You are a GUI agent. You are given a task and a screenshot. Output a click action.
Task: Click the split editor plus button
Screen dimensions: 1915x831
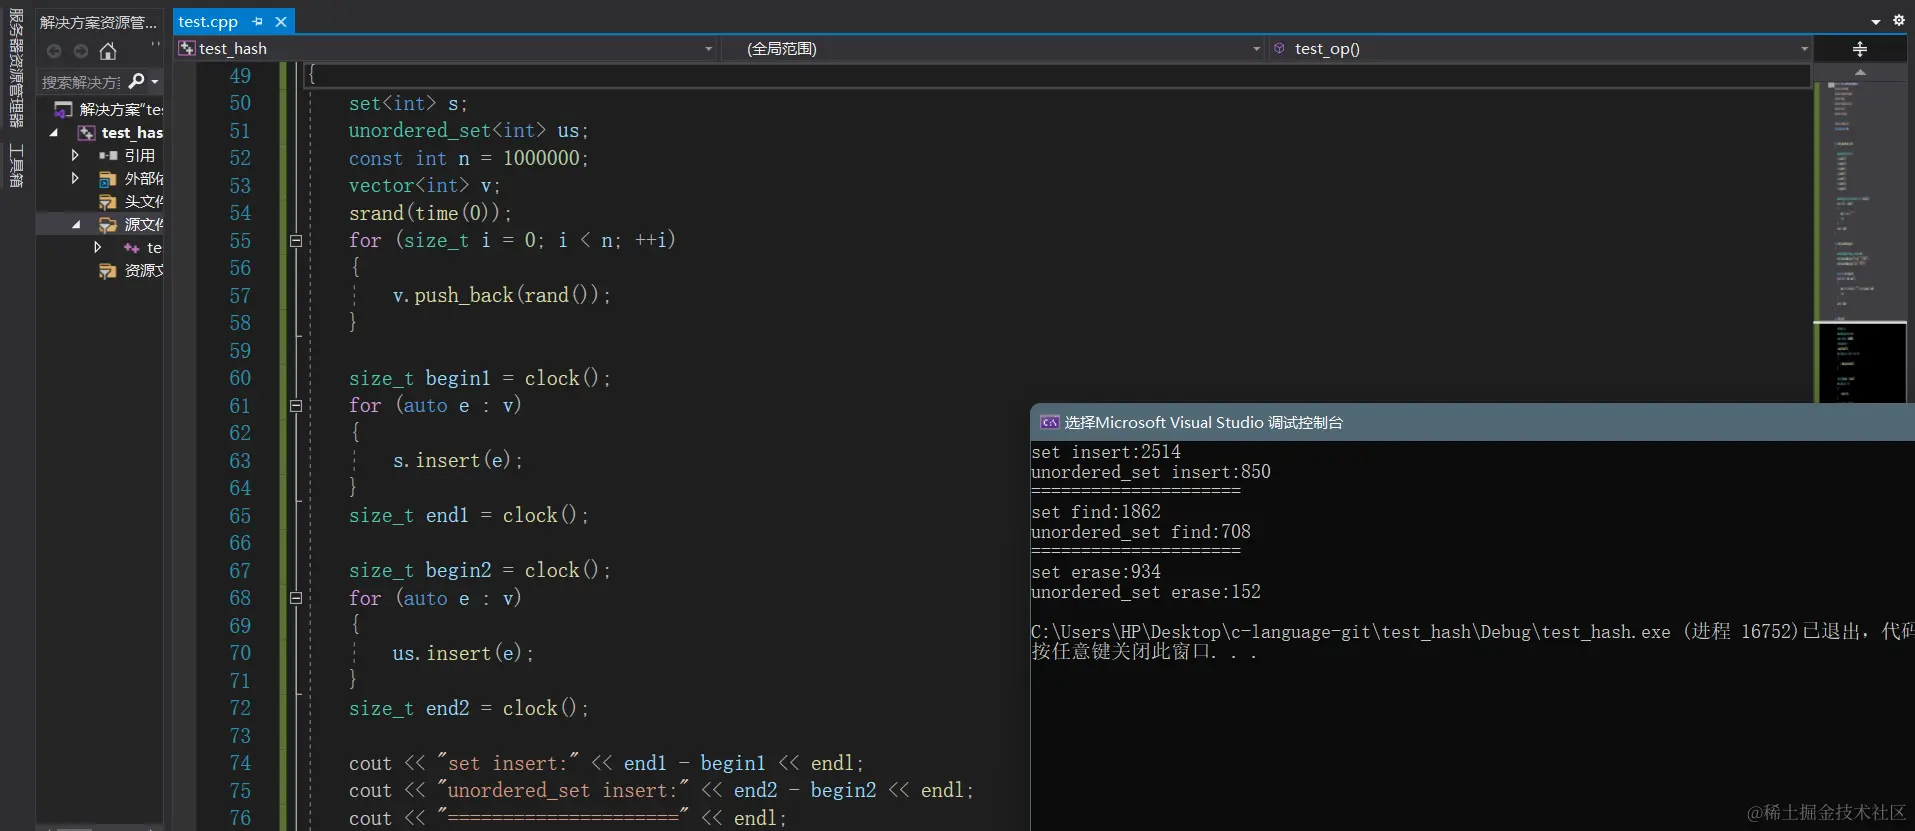[1860, 49]
